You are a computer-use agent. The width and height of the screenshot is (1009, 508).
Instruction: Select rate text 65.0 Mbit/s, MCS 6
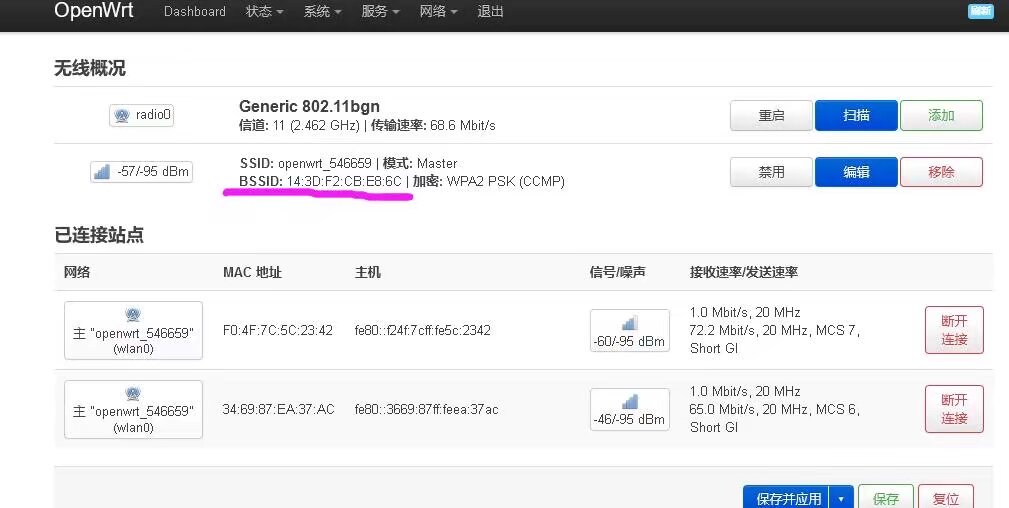coord(775,409)
